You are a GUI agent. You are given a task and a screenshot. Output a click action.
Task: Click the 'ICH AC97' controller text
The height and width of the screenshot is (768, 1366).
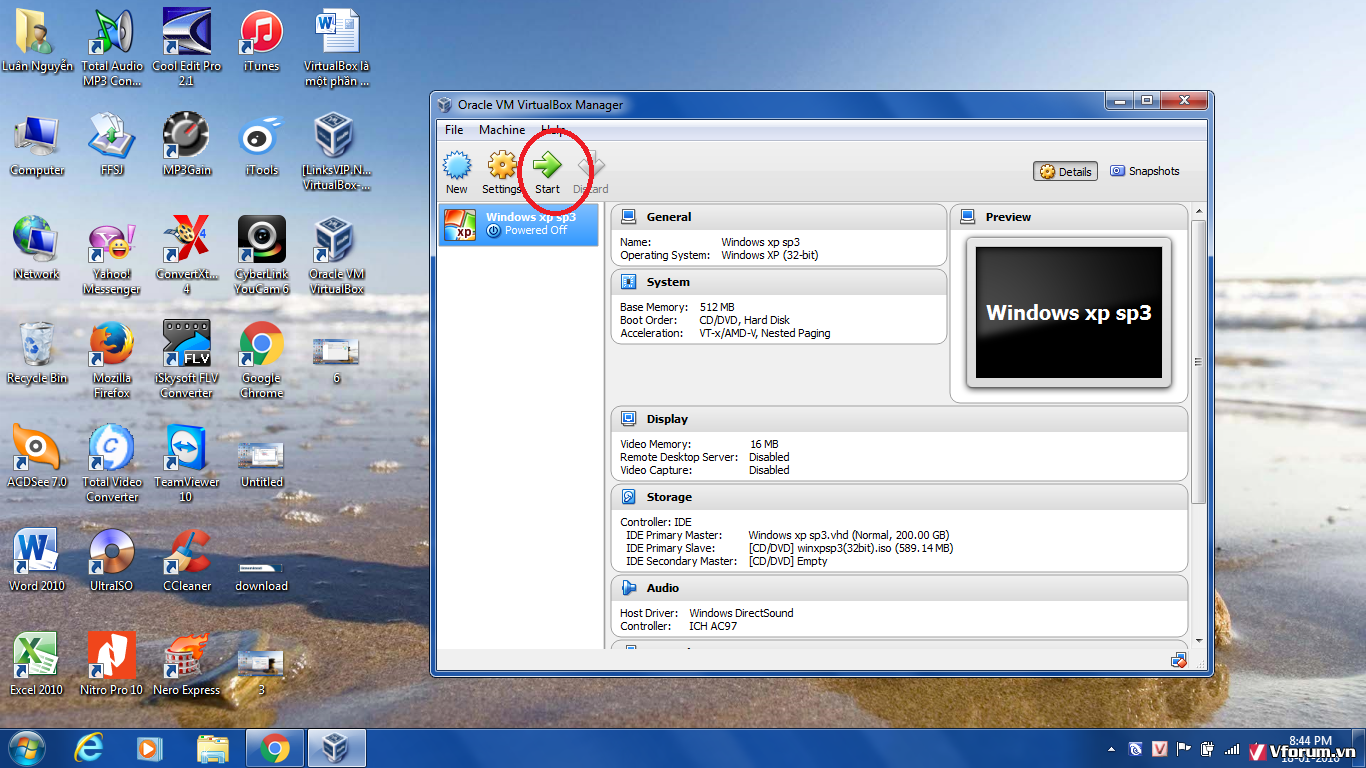[x=713, y=626]
